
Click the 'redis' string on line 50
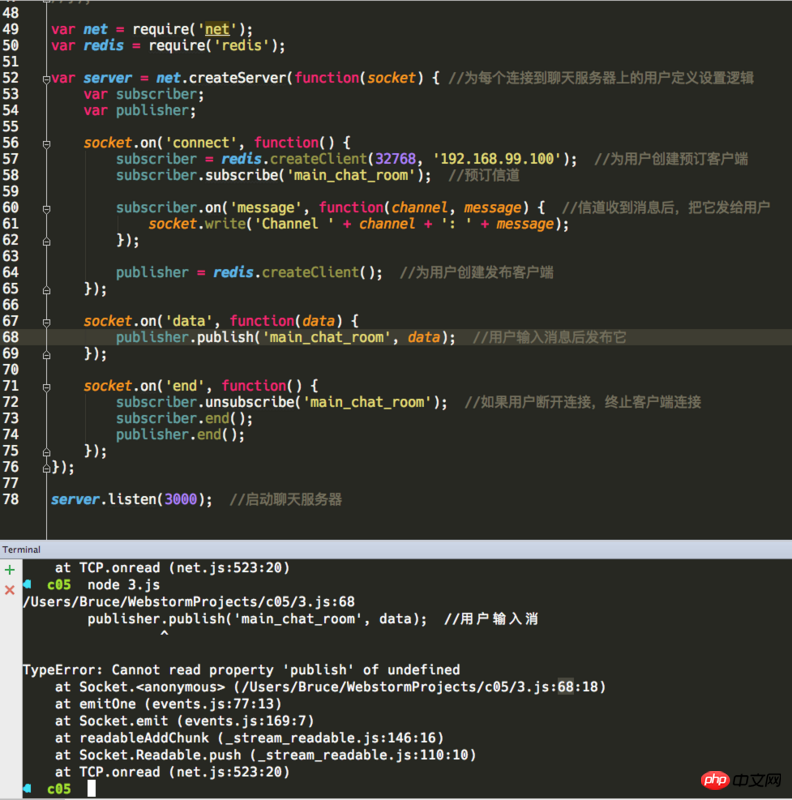[241, 45]
